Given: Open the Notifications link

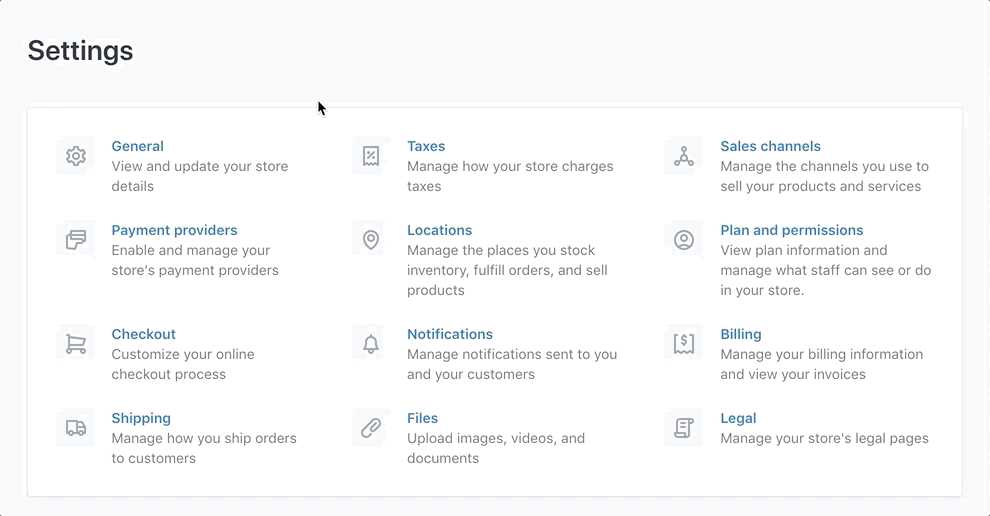Looking at the screenshot, I should [x=450, y=334].
